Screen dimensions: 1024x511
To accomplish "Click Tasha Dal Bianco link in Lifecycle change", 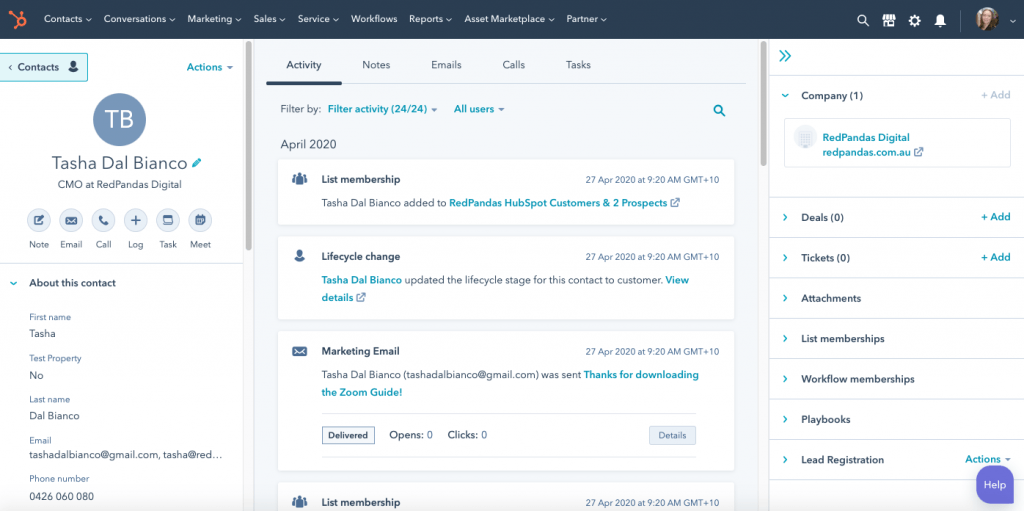I will tap(362, 280).
